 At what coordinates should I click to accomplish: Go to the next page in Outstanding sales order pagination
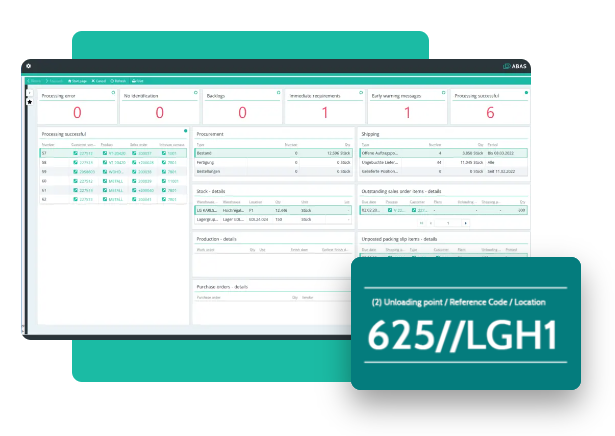coord(466,223)
